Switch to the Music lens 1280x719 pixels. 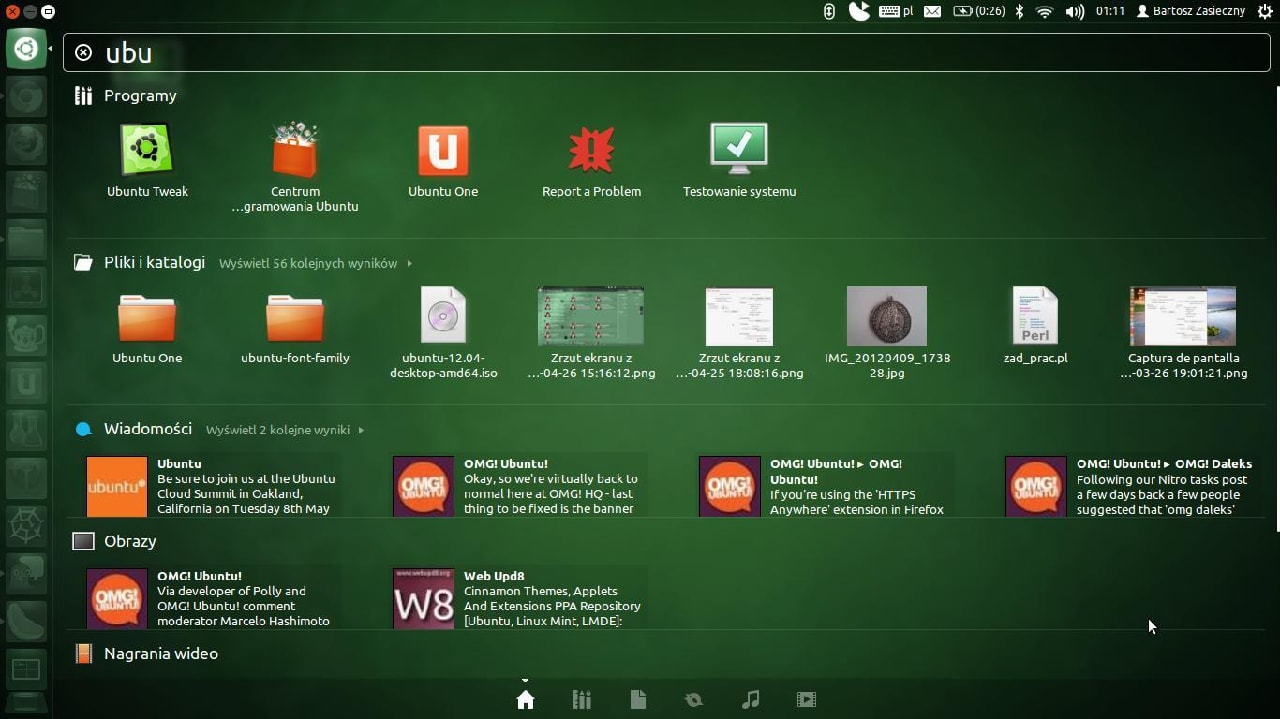[x=750, y=700]
